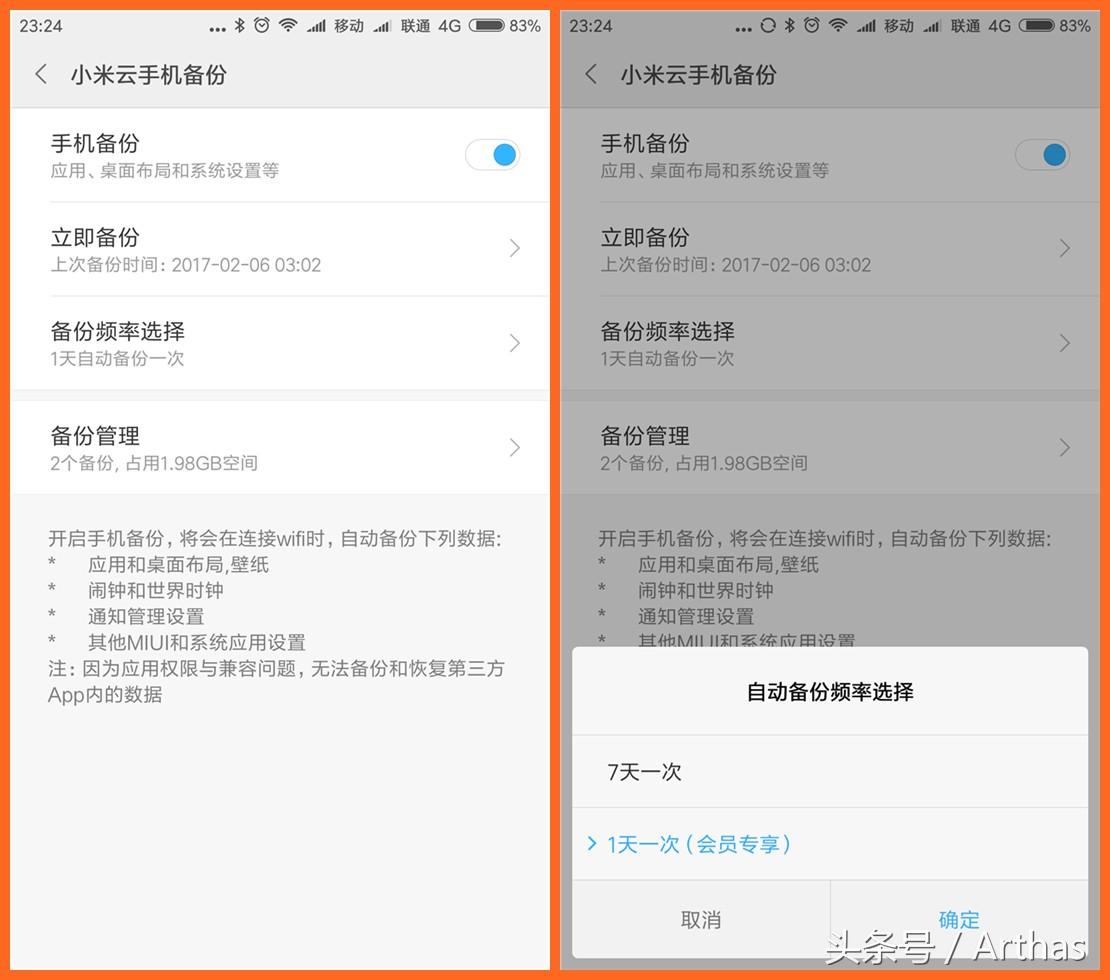Tap Wi-Fi icon in left status bar

point(288,25)
